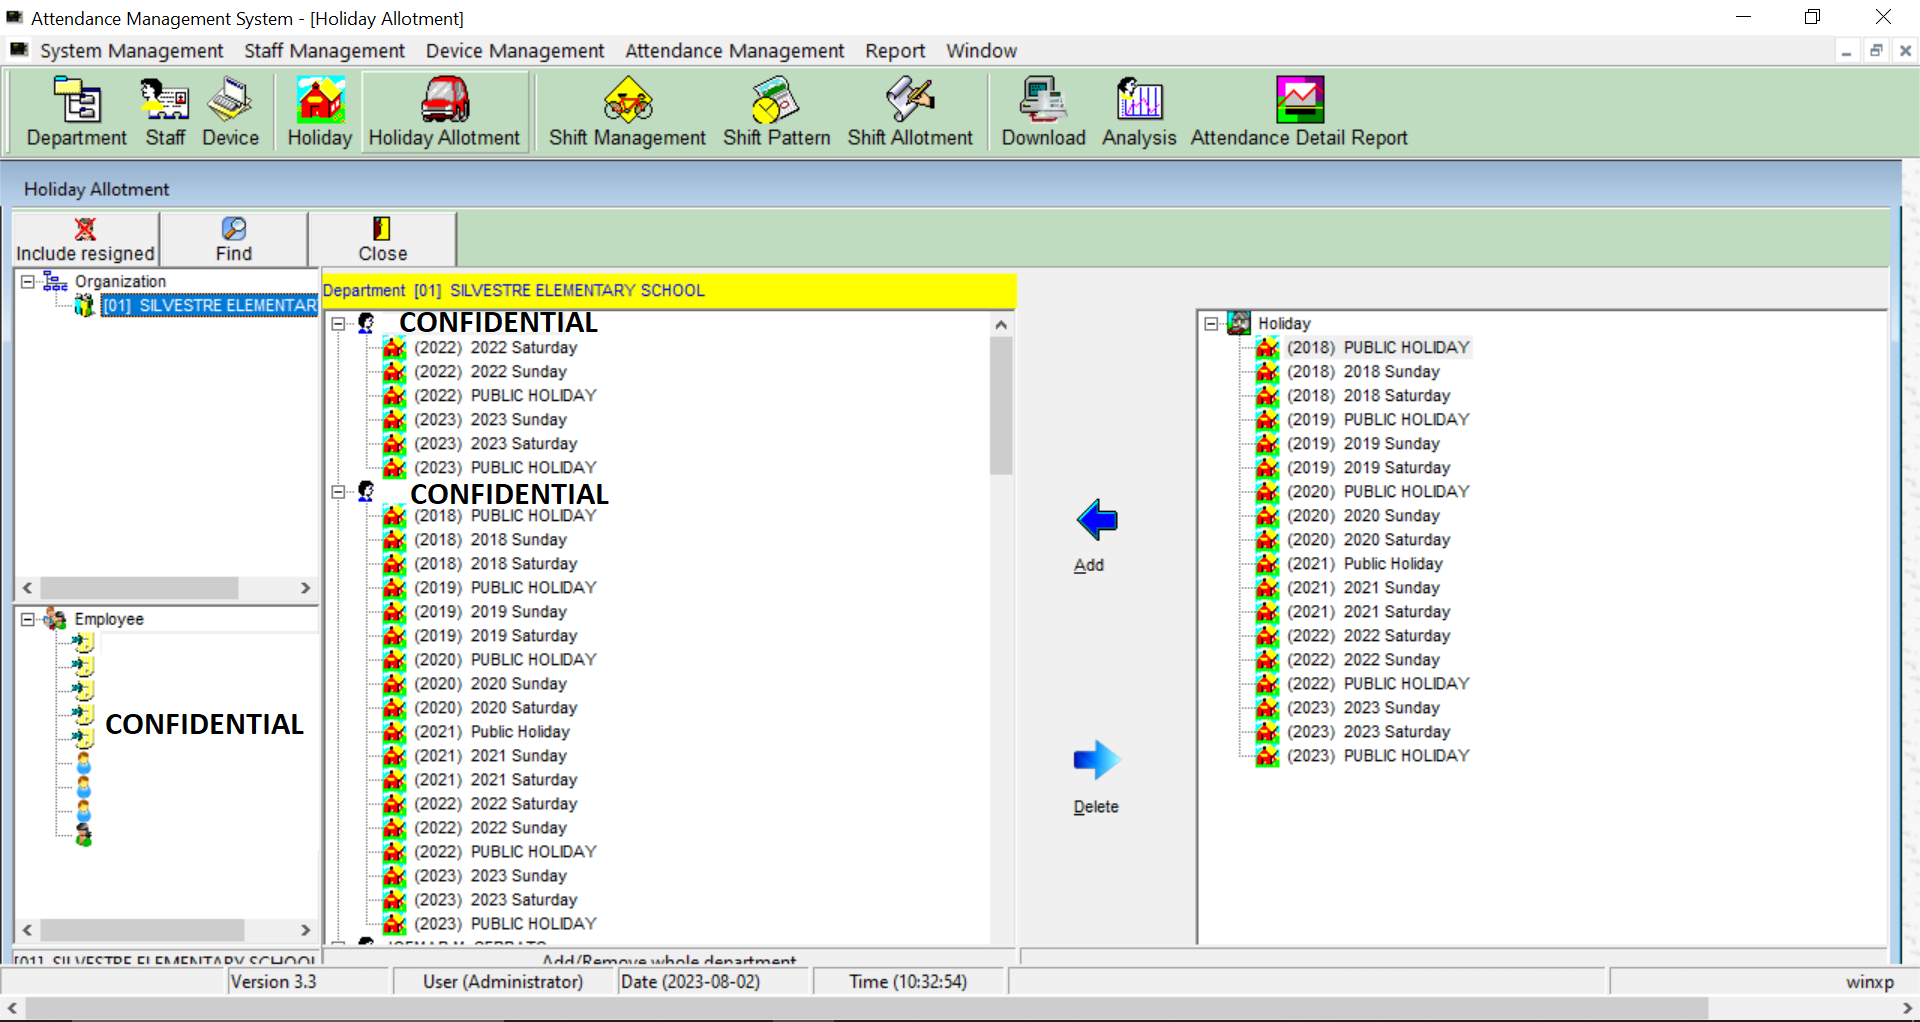Select (2019) 2019 Saturday in Holiday tree

[1368, 467]
